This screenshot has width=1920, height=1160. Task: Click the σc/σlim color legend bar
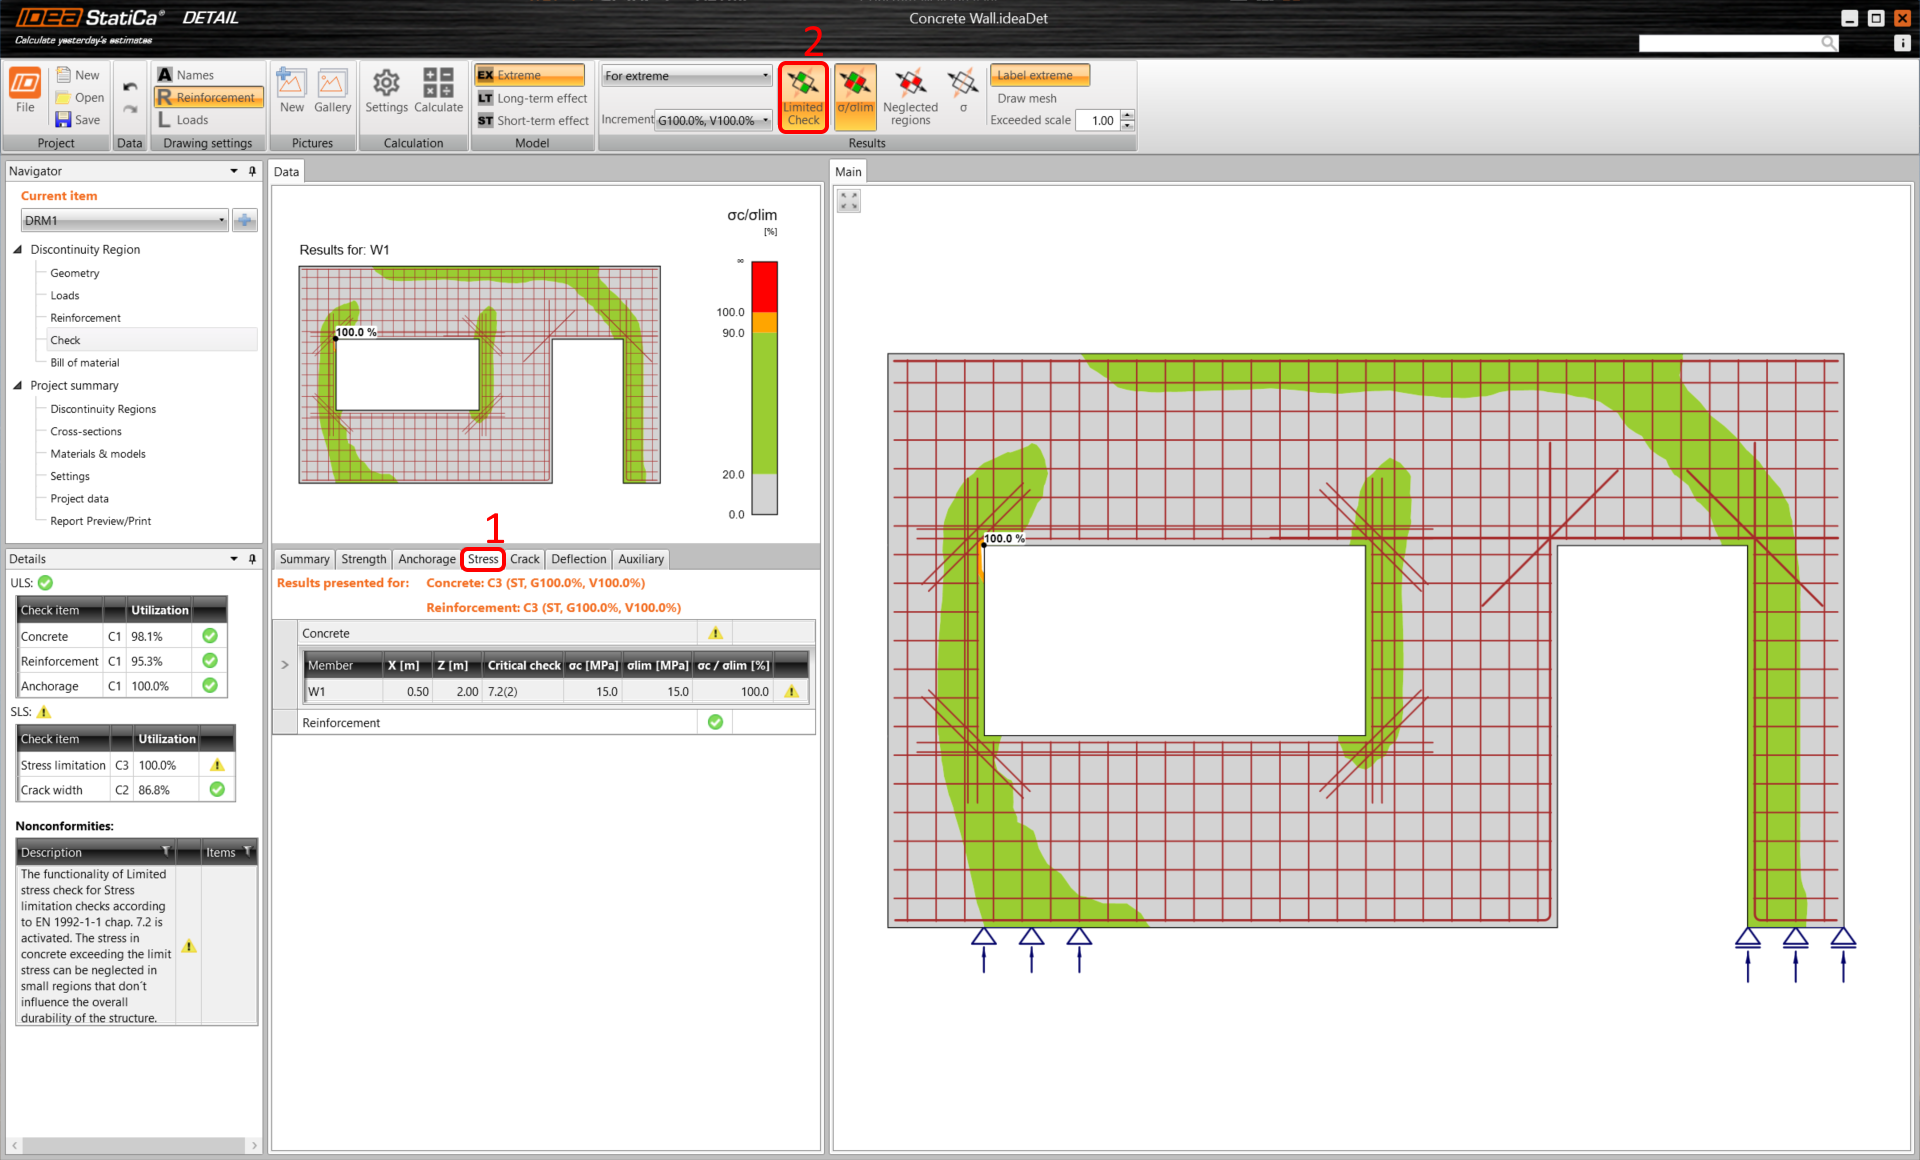pyautogui.click(x=764, y=388)
